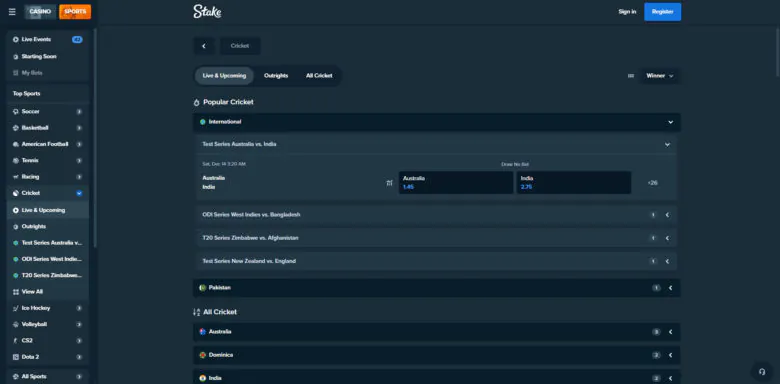The height and width of the screenshot is (384, 780).
Task: Click the sidebar scrollbar
Action: (x=95, y=139)
